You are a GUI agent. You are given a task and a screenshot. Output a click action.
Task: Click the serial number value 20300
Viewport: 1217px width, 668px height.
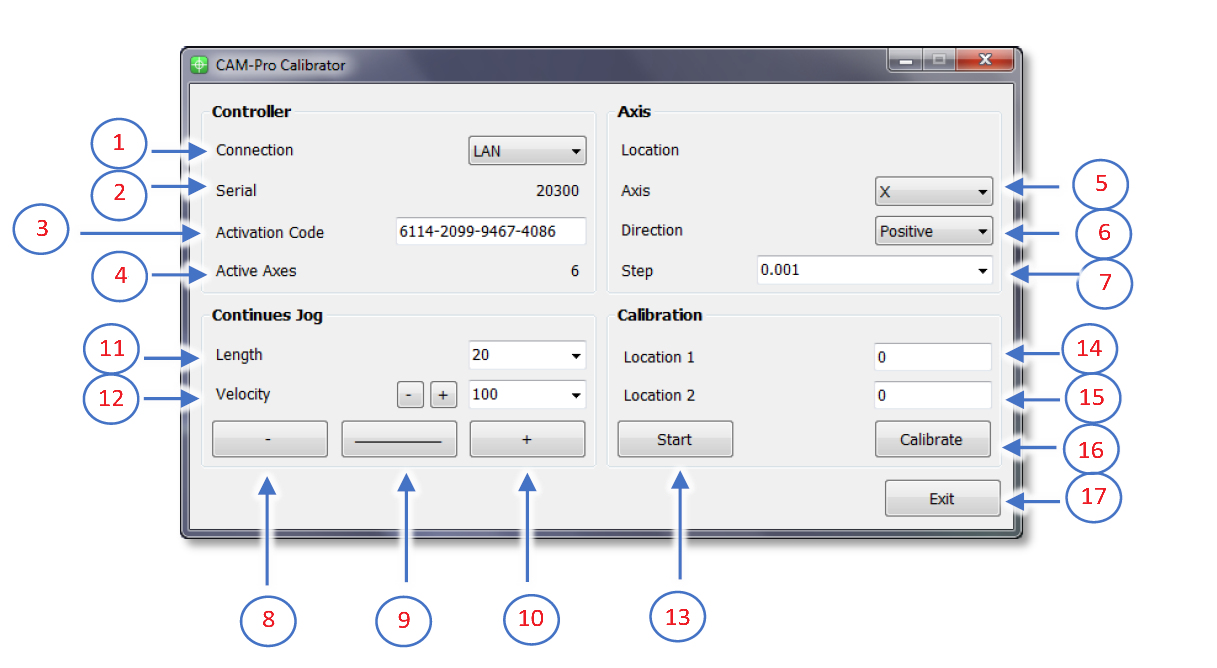pyautogui.click(x=557, y=190)
